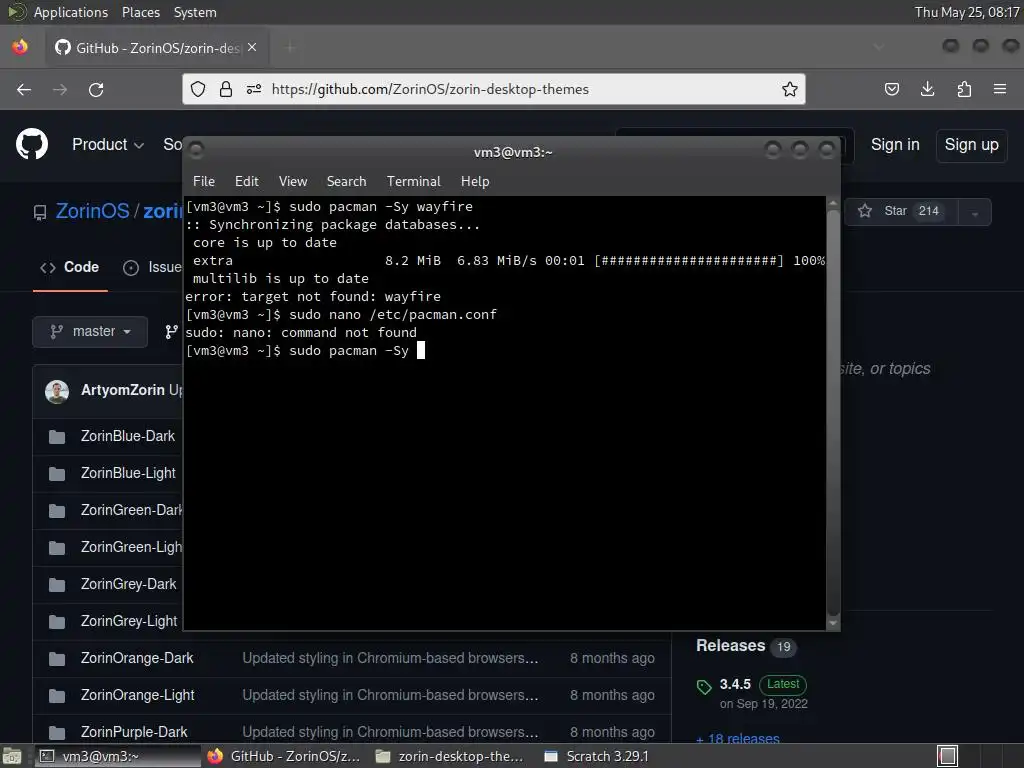
Task: Open the Terminal menu in menubar
Action: (x=413, y=182)
